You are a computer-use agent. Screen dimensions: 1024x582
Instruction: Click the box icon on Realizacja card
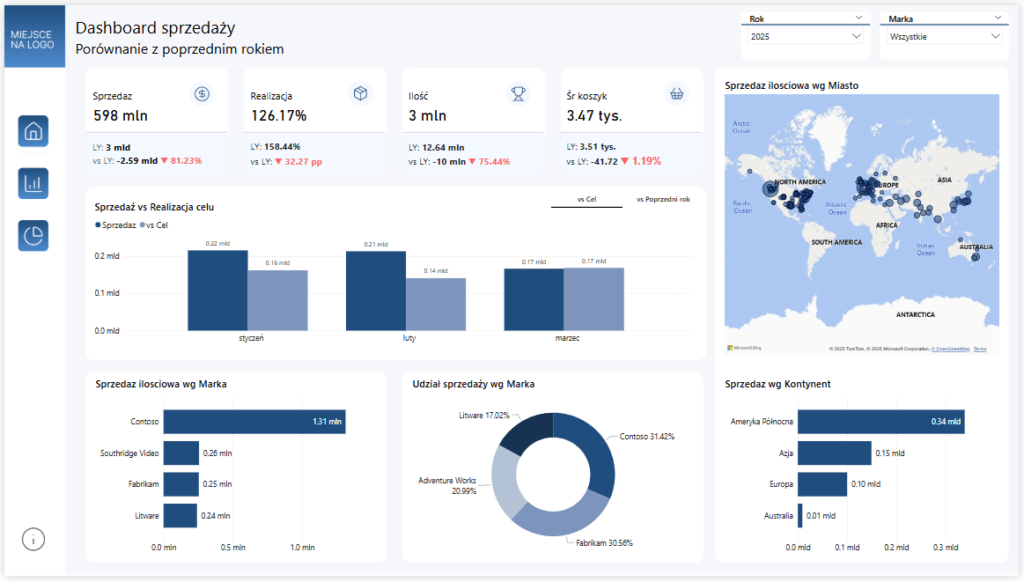pos(360,93)
